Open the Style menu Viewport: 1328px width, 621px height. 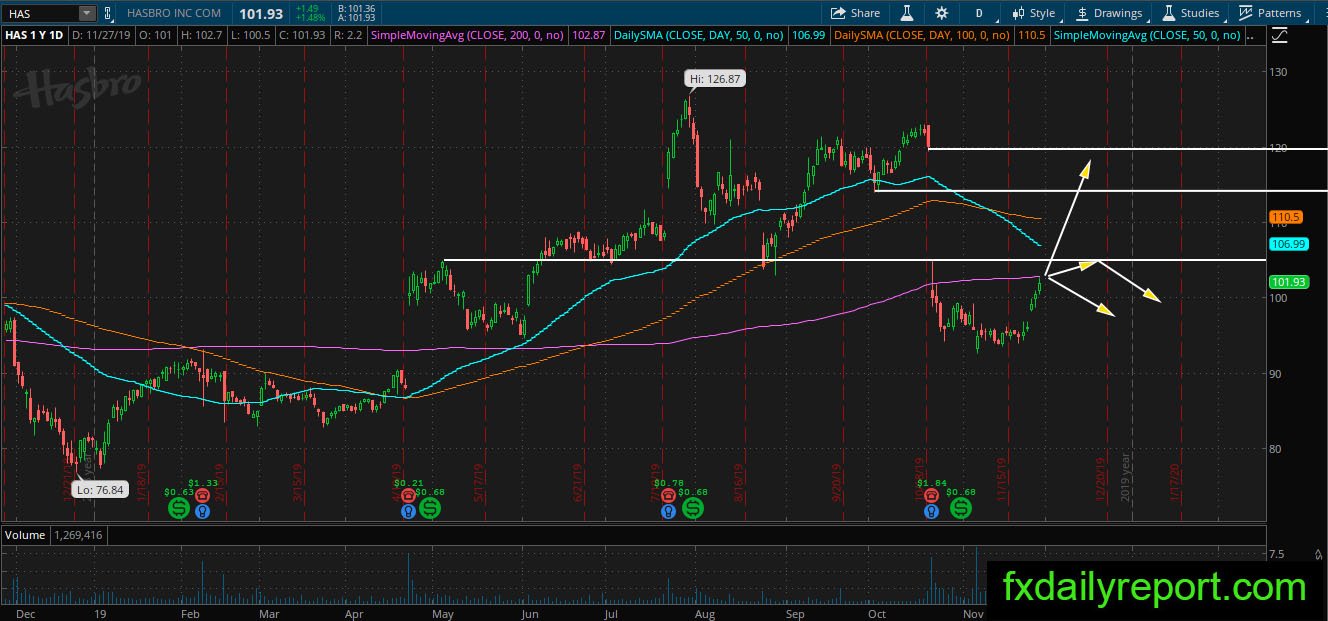click(x=1033, y=13)
